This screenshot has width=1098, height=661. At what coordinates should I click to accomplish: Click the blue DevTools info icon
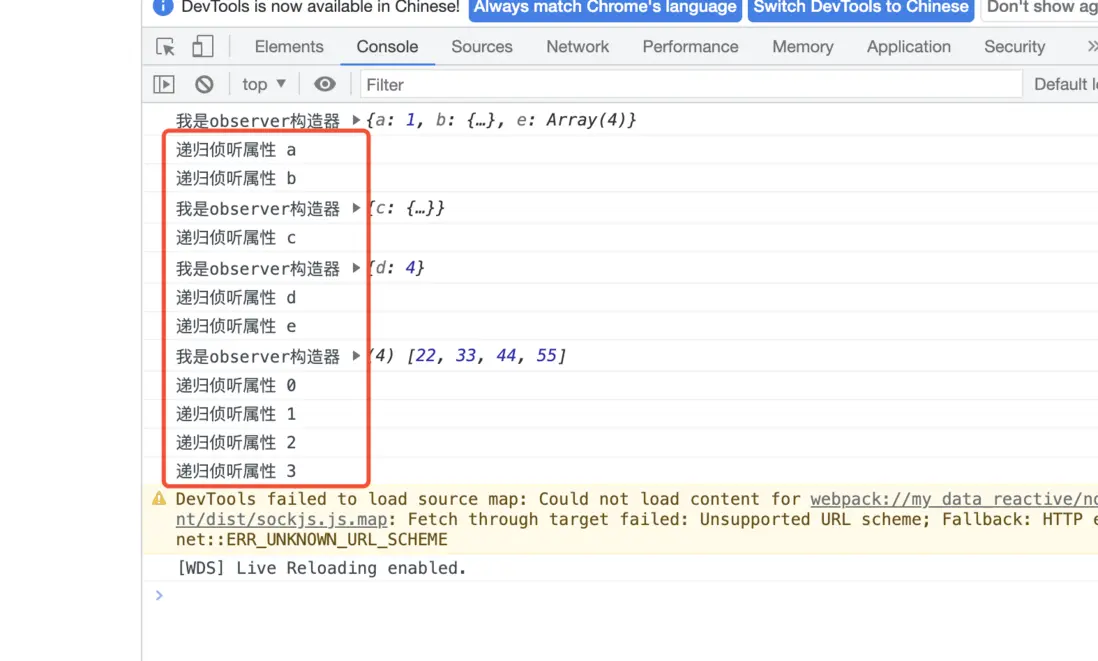click(x=162, y=8)
